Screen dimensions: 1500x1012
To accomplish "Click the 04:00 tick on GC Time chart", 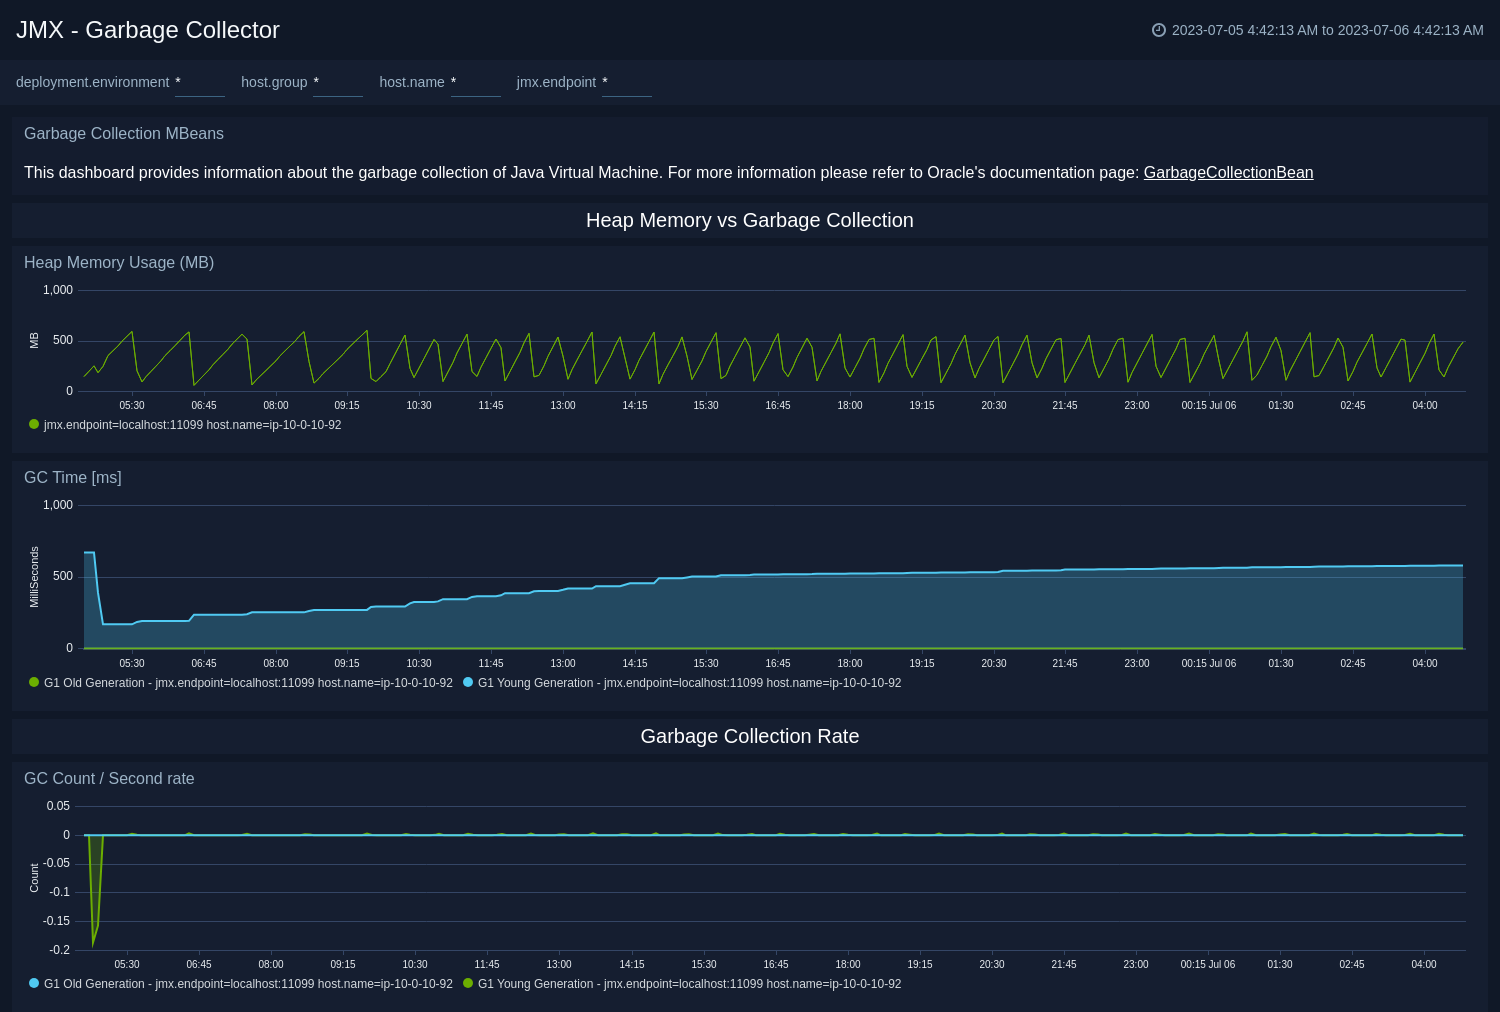I will click(1425, 664).
